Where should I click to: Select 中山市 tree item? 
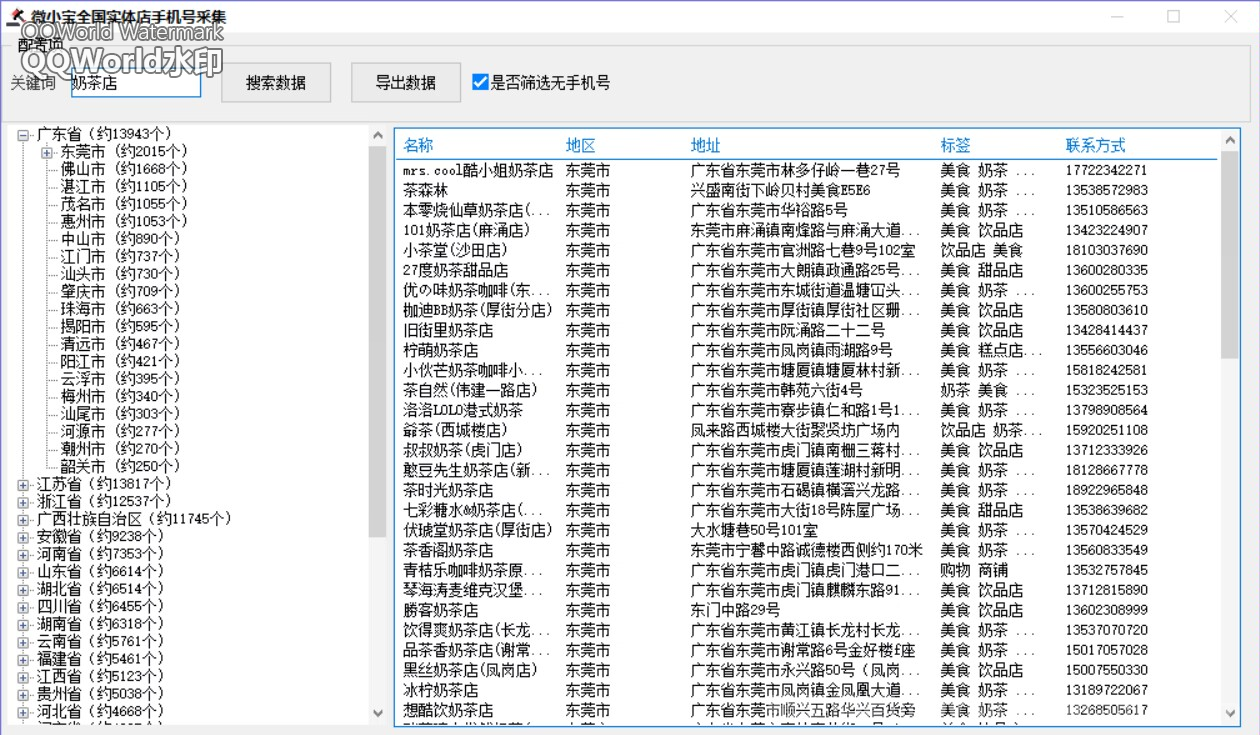click(x=120, y=239)
